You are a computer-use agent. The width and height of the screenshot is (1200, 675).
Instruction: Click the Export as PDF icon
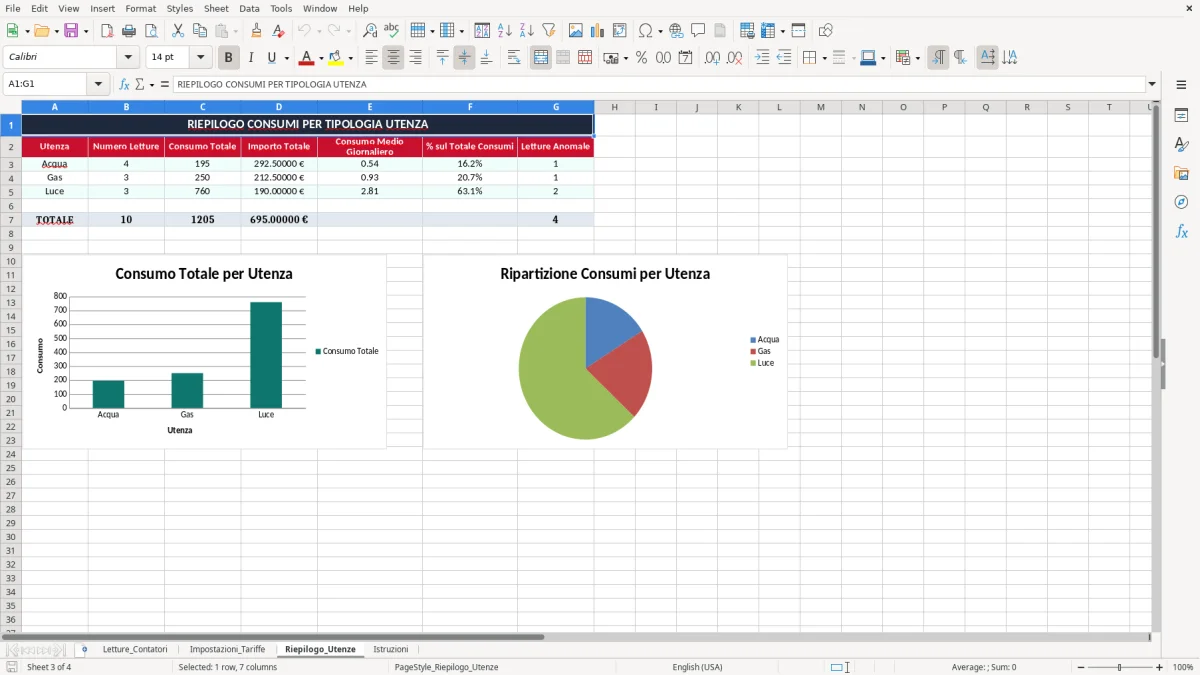(107, 31)
